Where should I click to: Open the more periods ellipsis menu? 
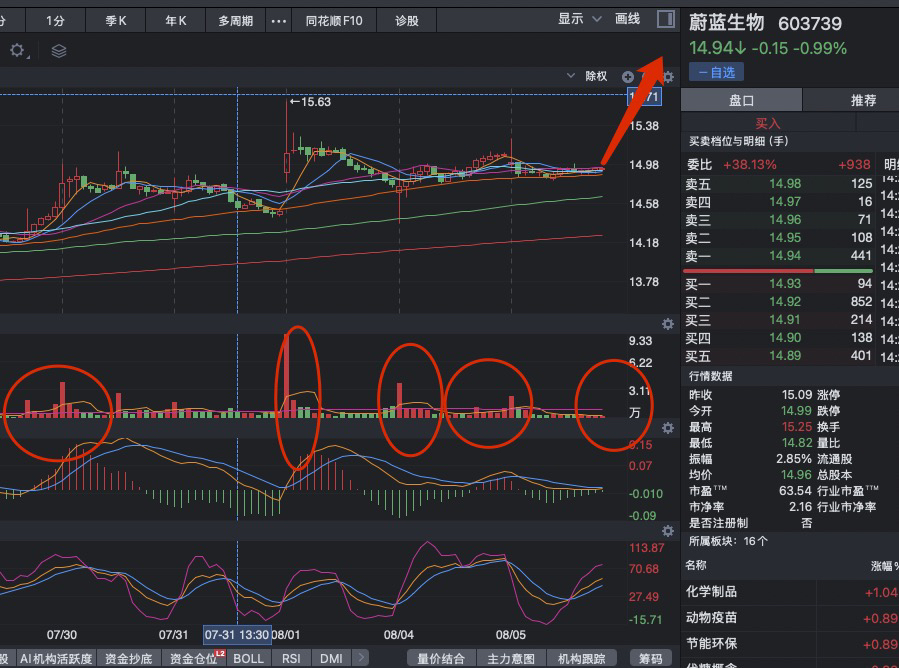(279, 21)
